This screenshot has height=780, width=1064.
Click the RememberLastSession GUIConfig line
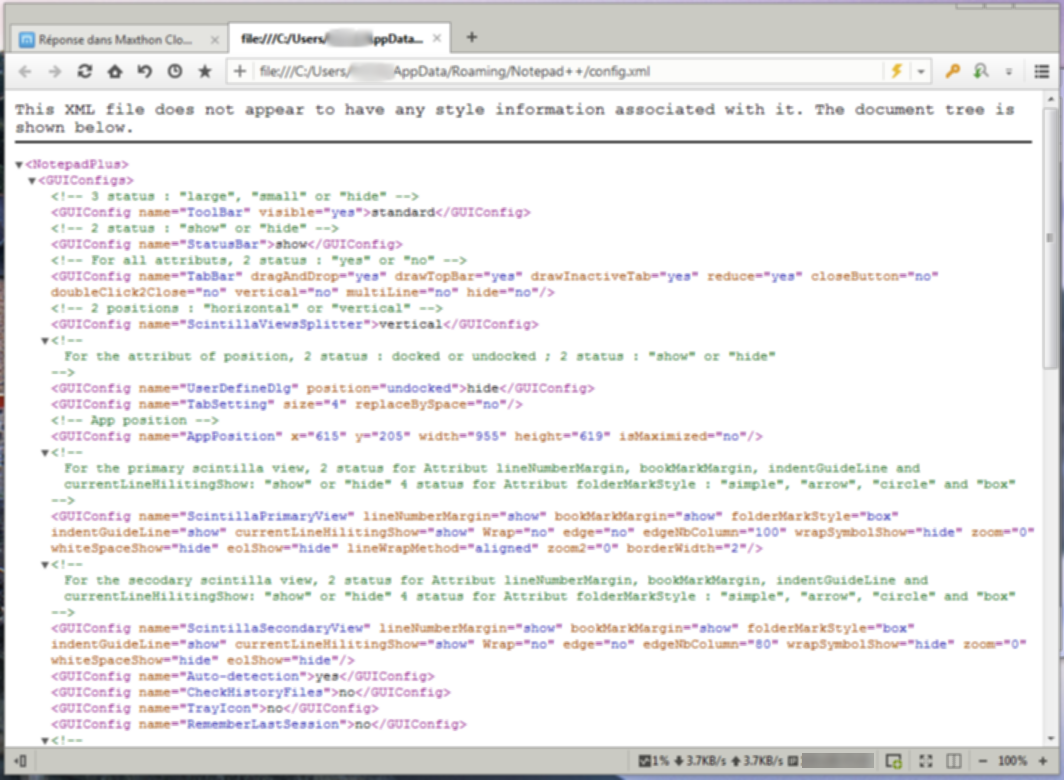pyautogui.click(x=259, y=724)
